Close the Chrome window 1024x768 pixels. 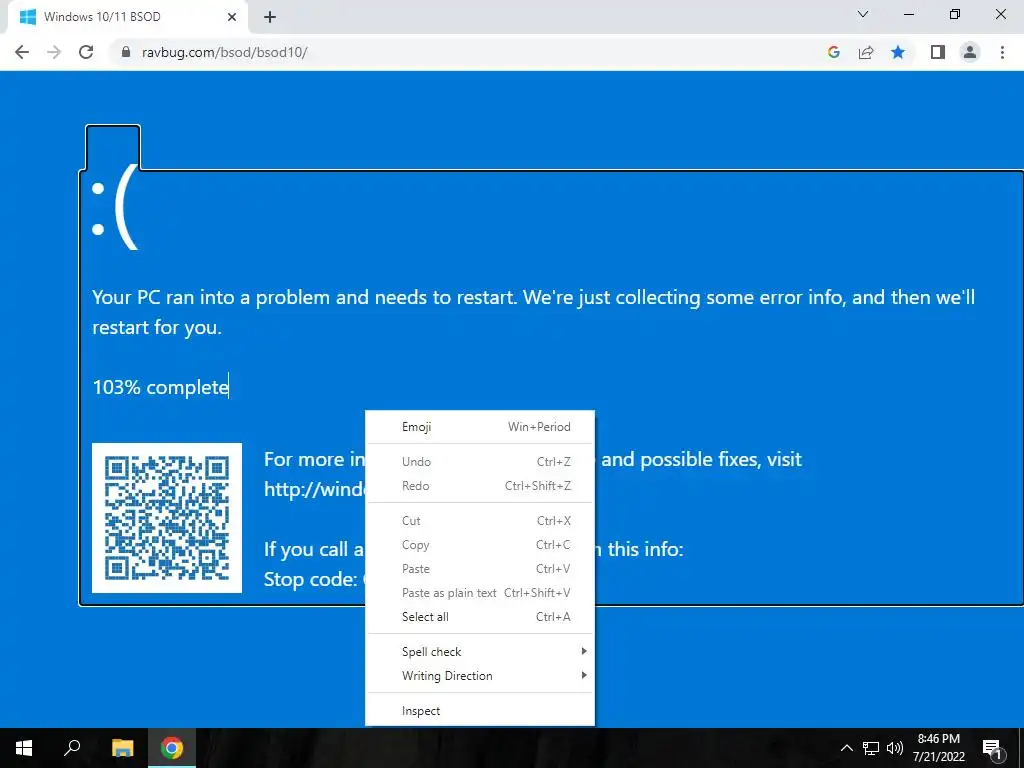click(1000, 14)
